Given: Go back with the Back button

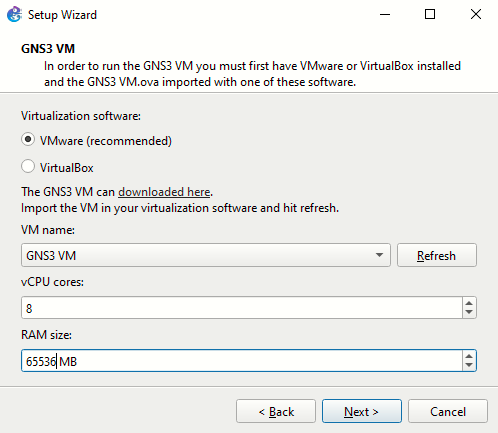Looking at the screenshot, I should coord(276,411).
